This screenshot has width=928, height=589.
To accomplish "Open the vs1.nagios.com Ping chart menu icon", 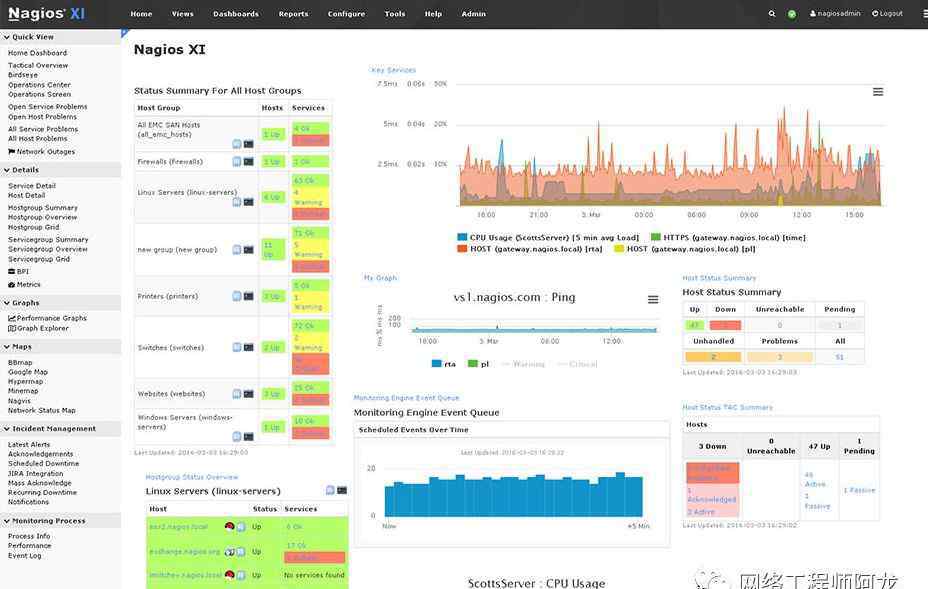I will tap(653, 300).
